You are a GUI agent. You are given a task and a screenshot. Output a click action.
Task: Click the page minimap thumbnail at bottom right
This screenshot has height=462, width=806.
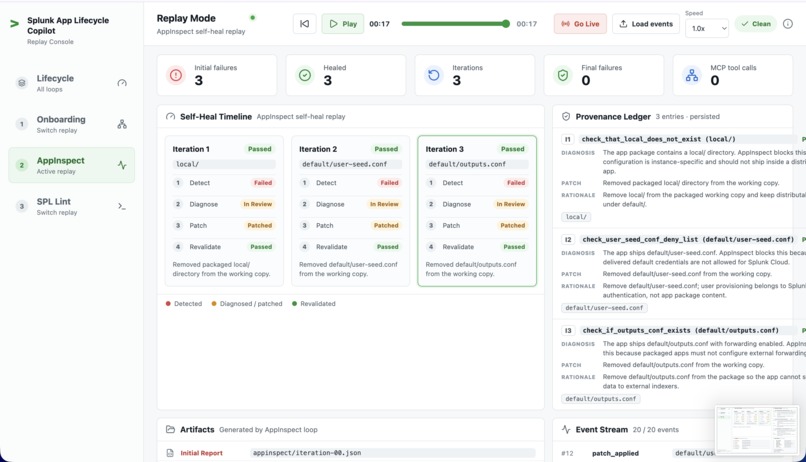[757, 430]
